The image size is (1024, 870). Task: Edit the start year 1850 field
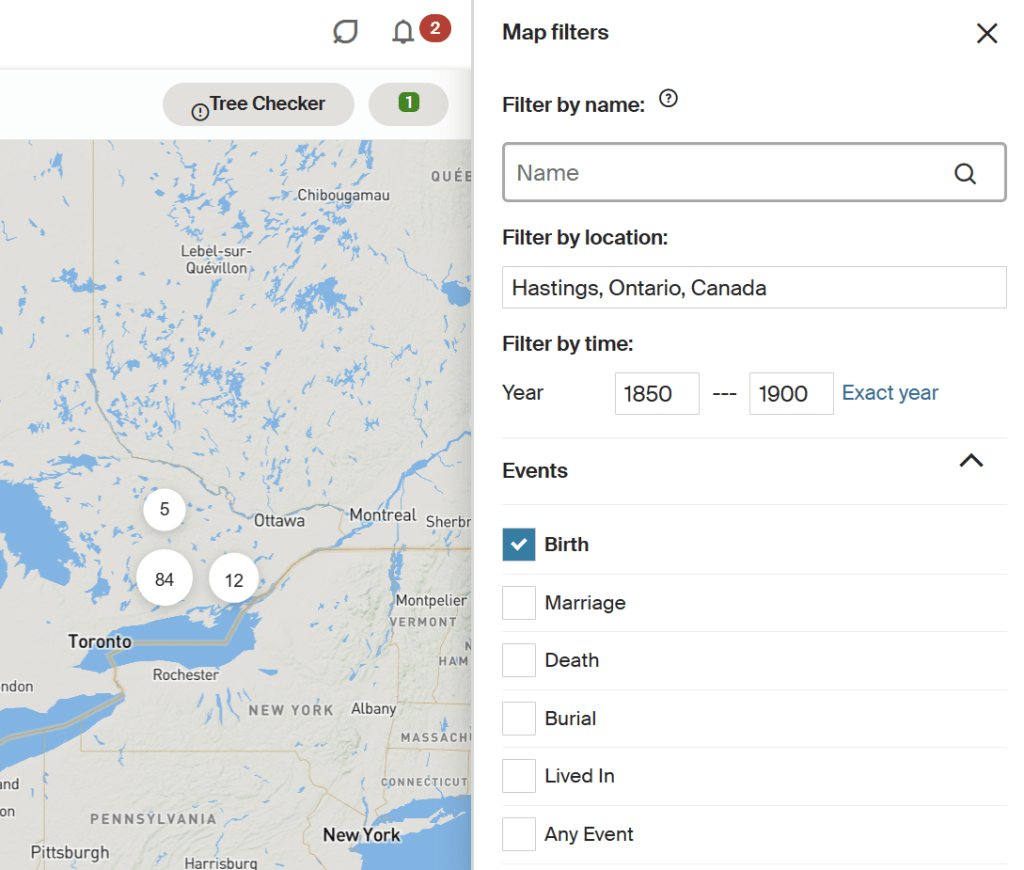[x=656, y=393]
